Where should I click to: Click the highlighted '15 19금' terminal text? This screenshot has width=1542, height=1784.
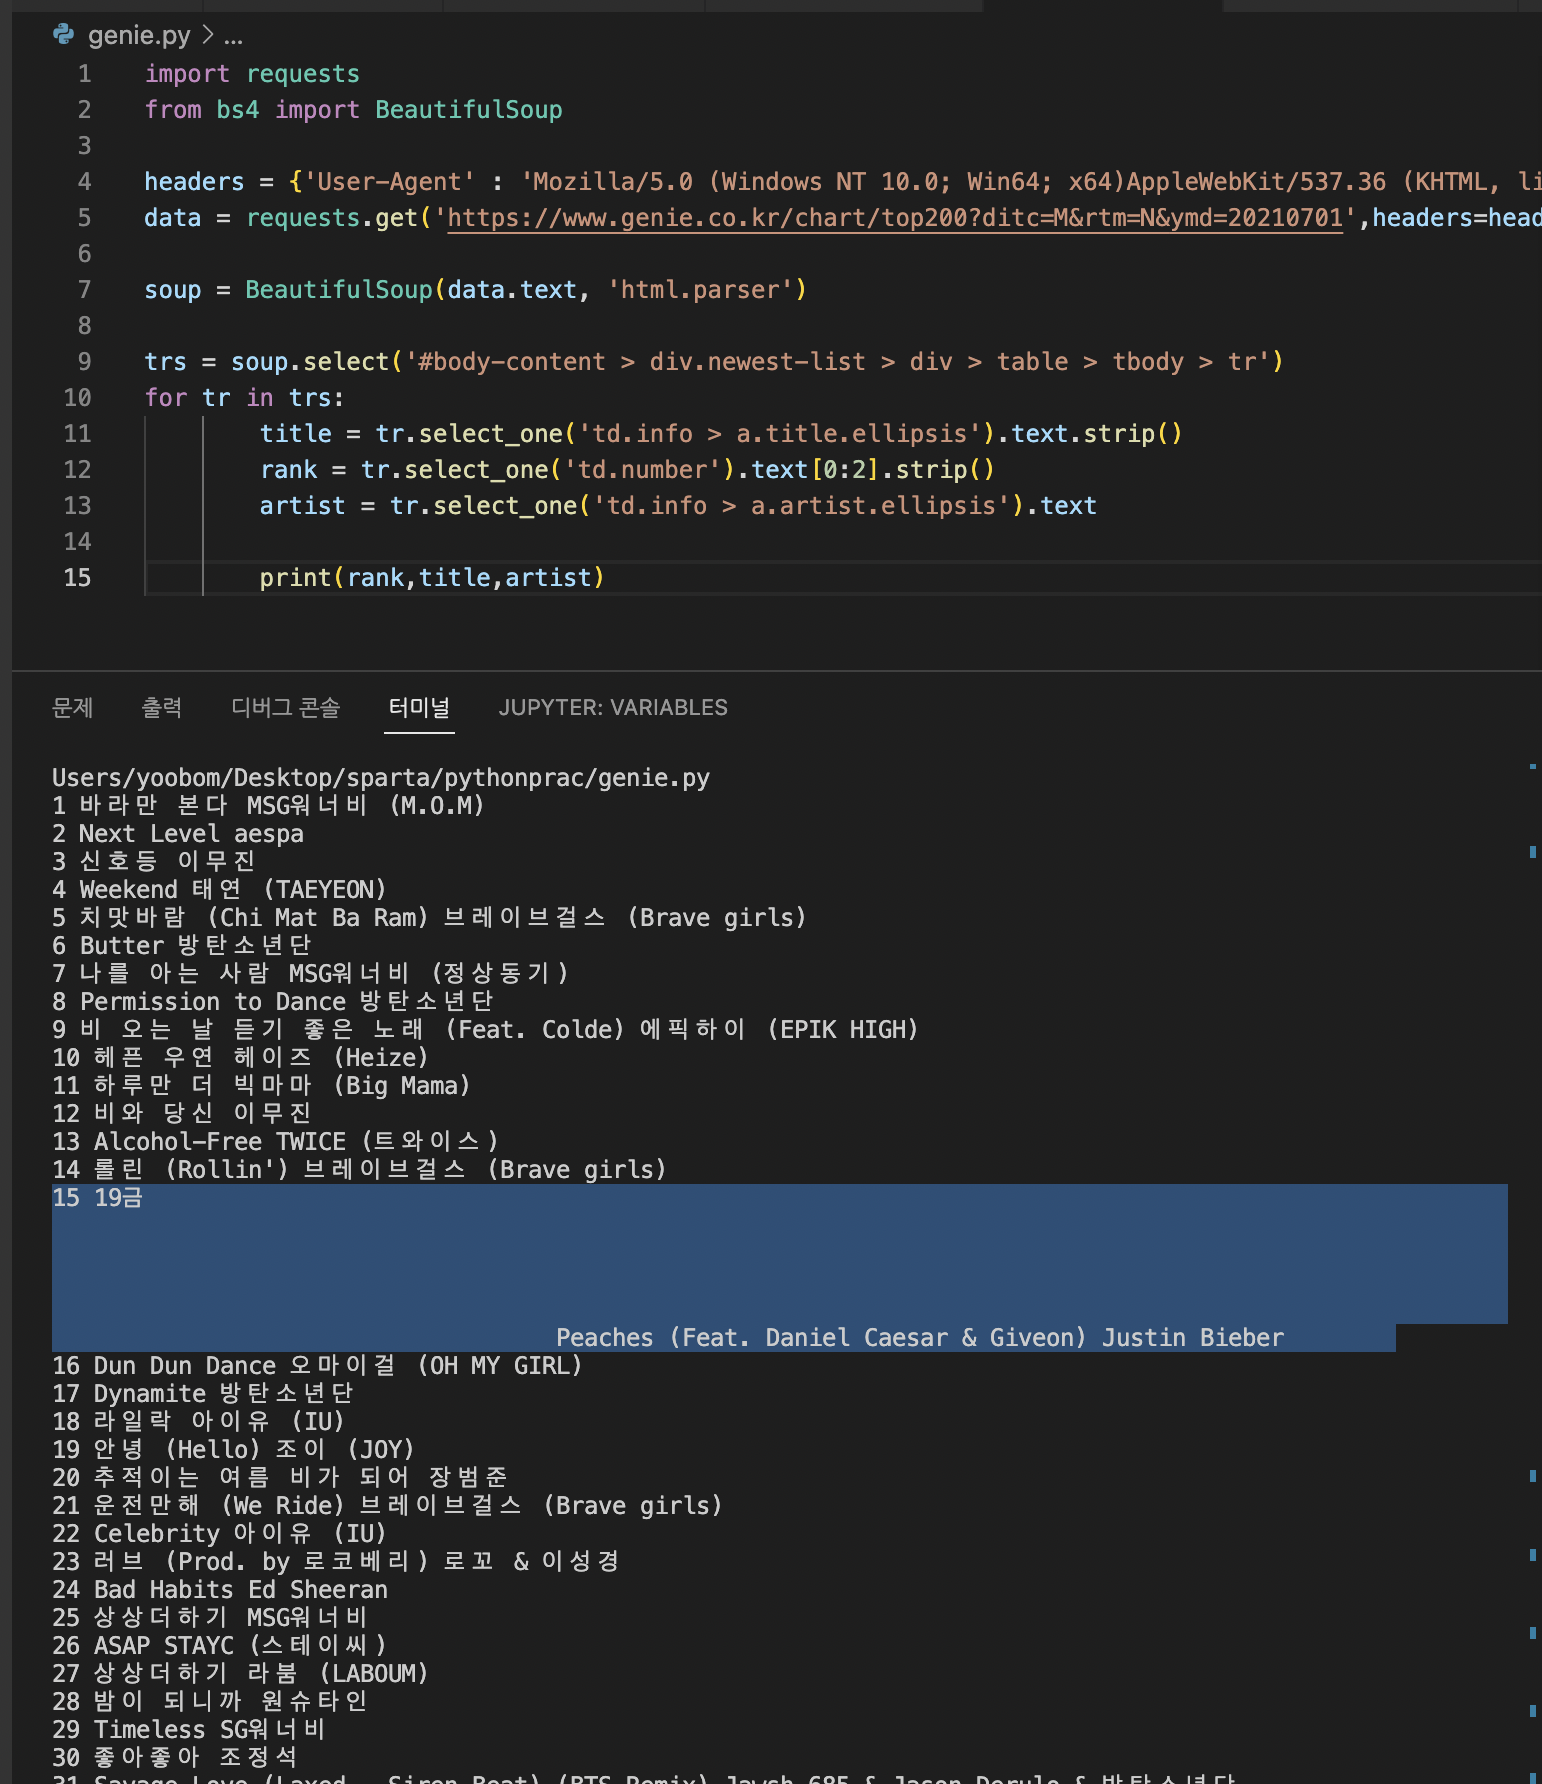(98, 1198)
